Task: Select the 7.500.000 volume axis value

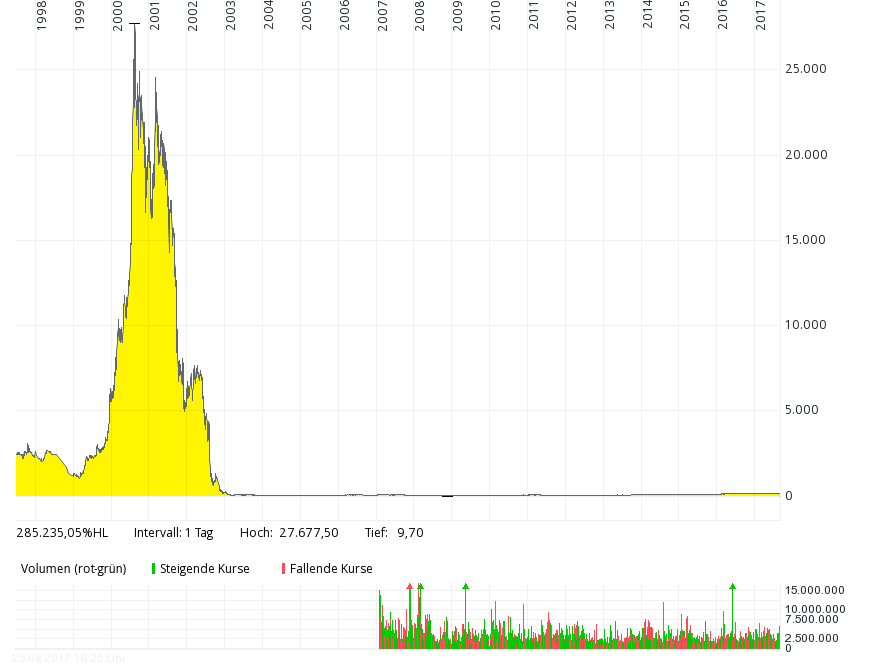Action: pos(812,619)
